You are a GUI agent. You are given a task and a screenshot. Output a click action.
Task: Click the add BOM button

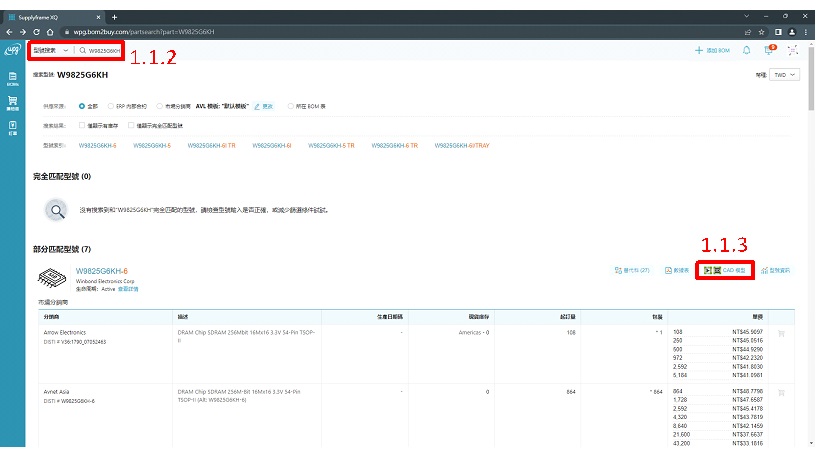click(x=712, y=50)
